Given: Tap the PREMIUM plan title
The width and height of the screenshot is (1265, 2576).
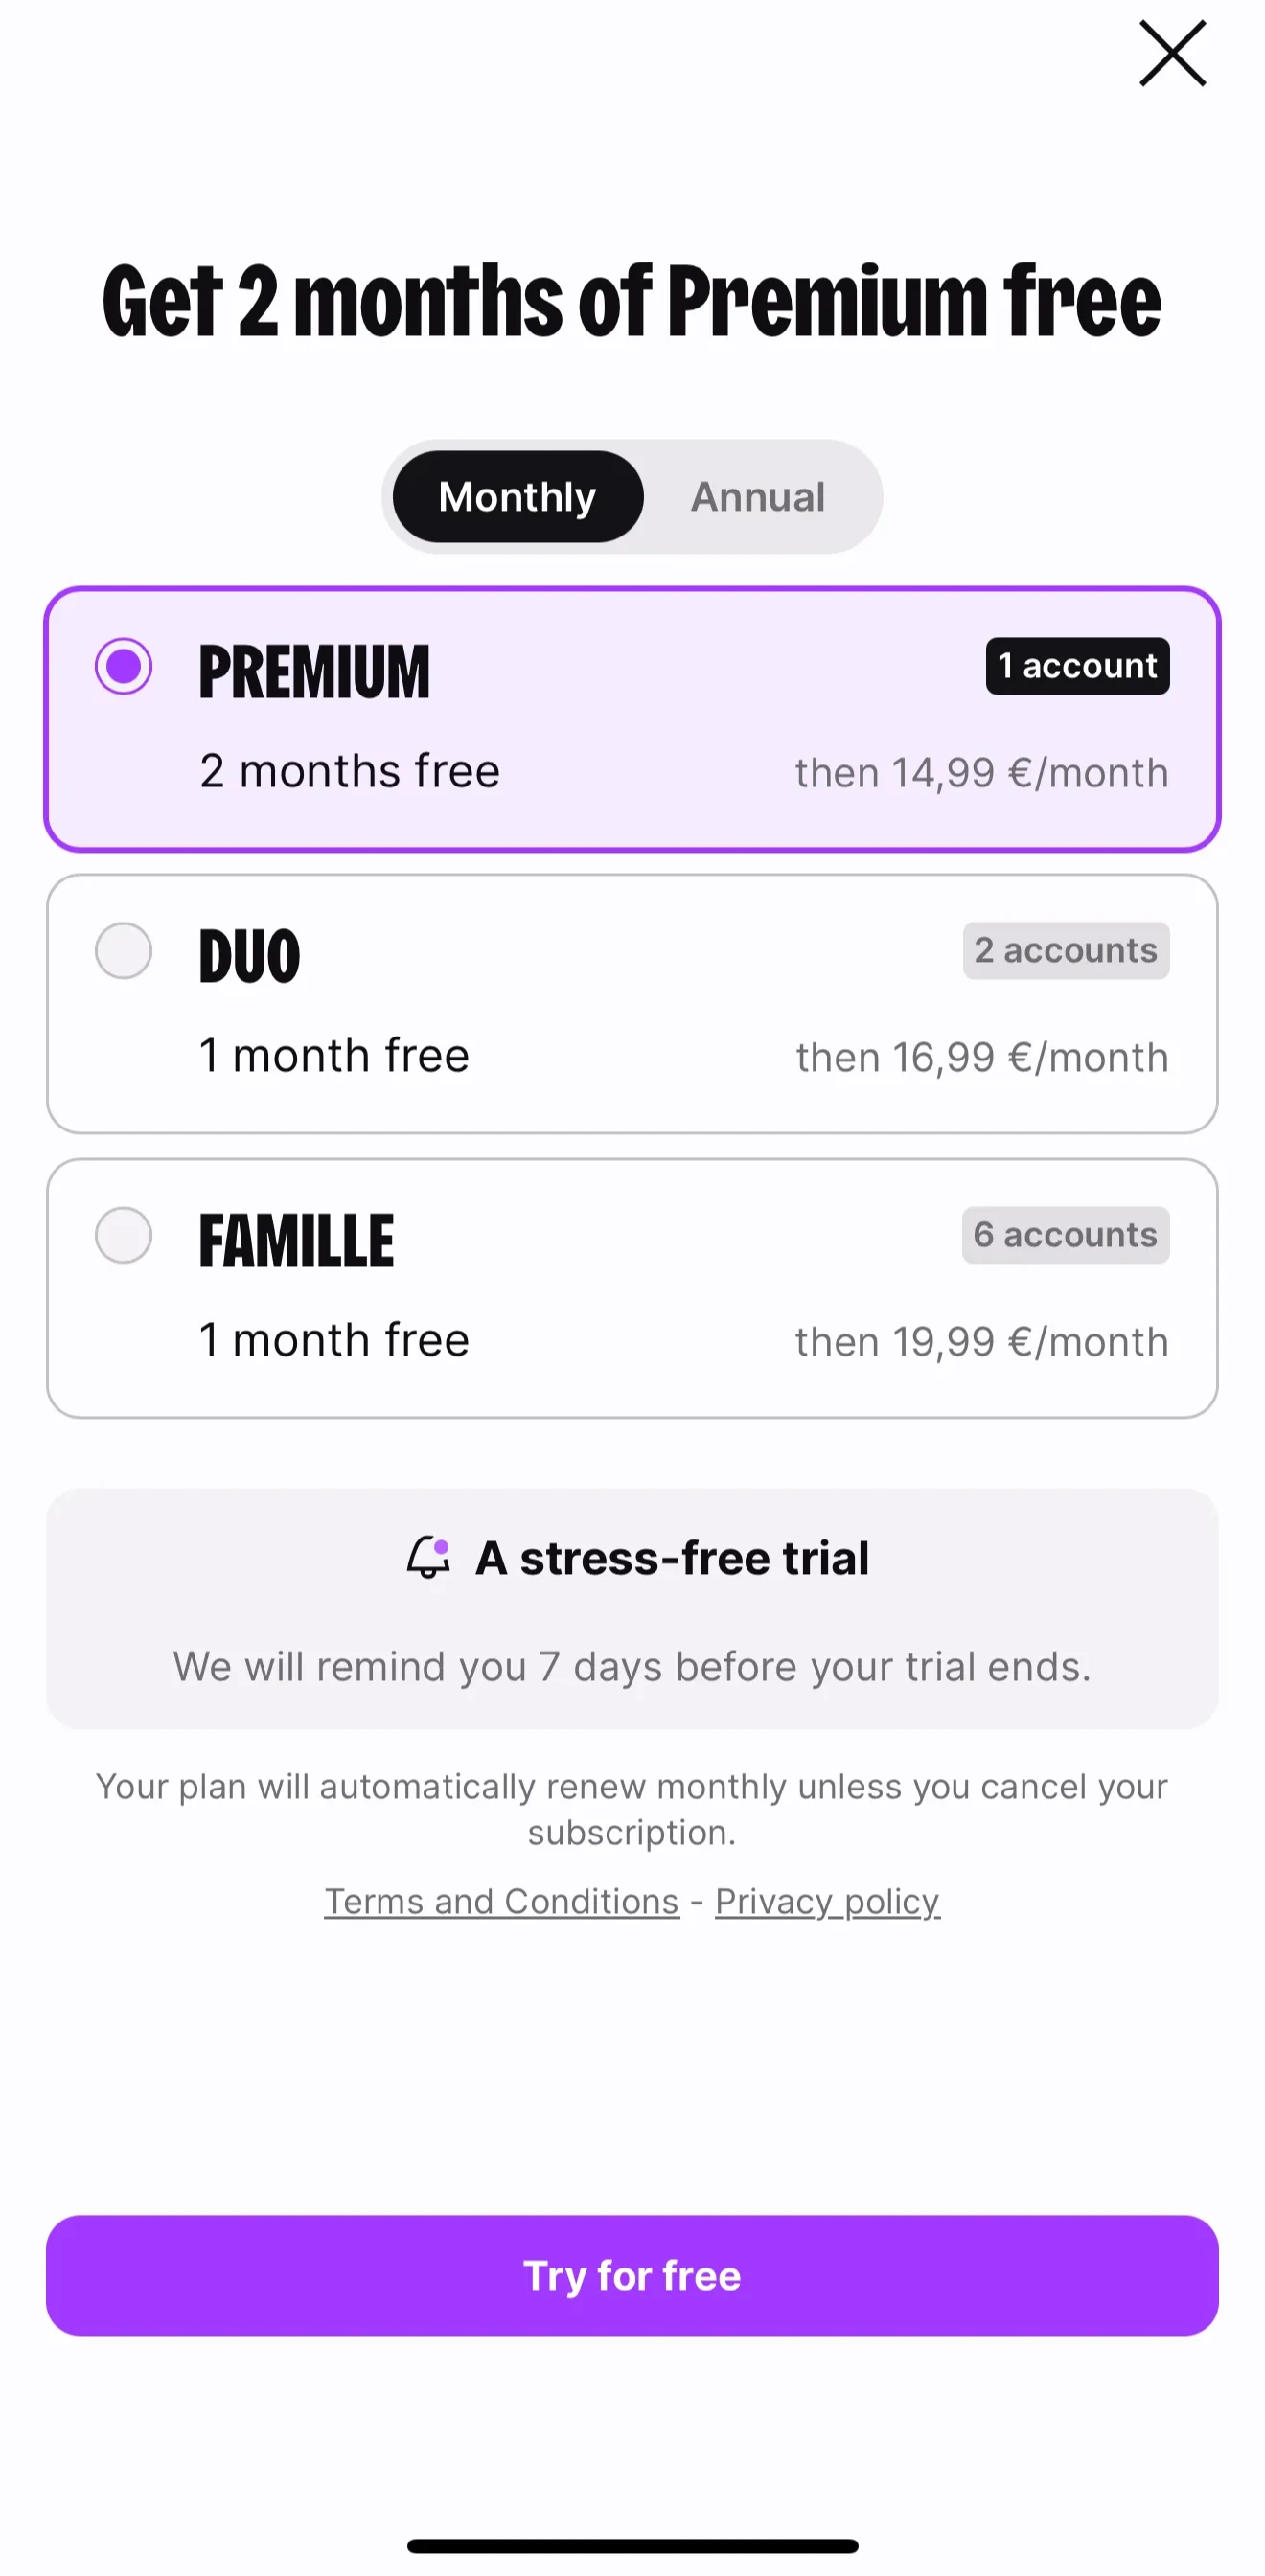Looking at the screenshot, I should 314,672.
